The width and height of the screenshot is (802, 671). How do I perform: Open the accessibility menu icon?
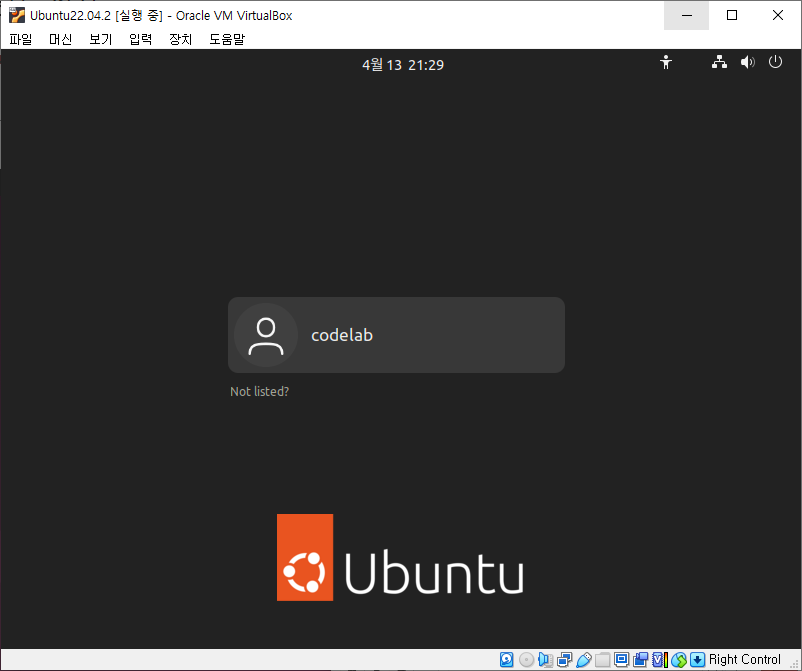pyautogui.click(x=665, y=62)
